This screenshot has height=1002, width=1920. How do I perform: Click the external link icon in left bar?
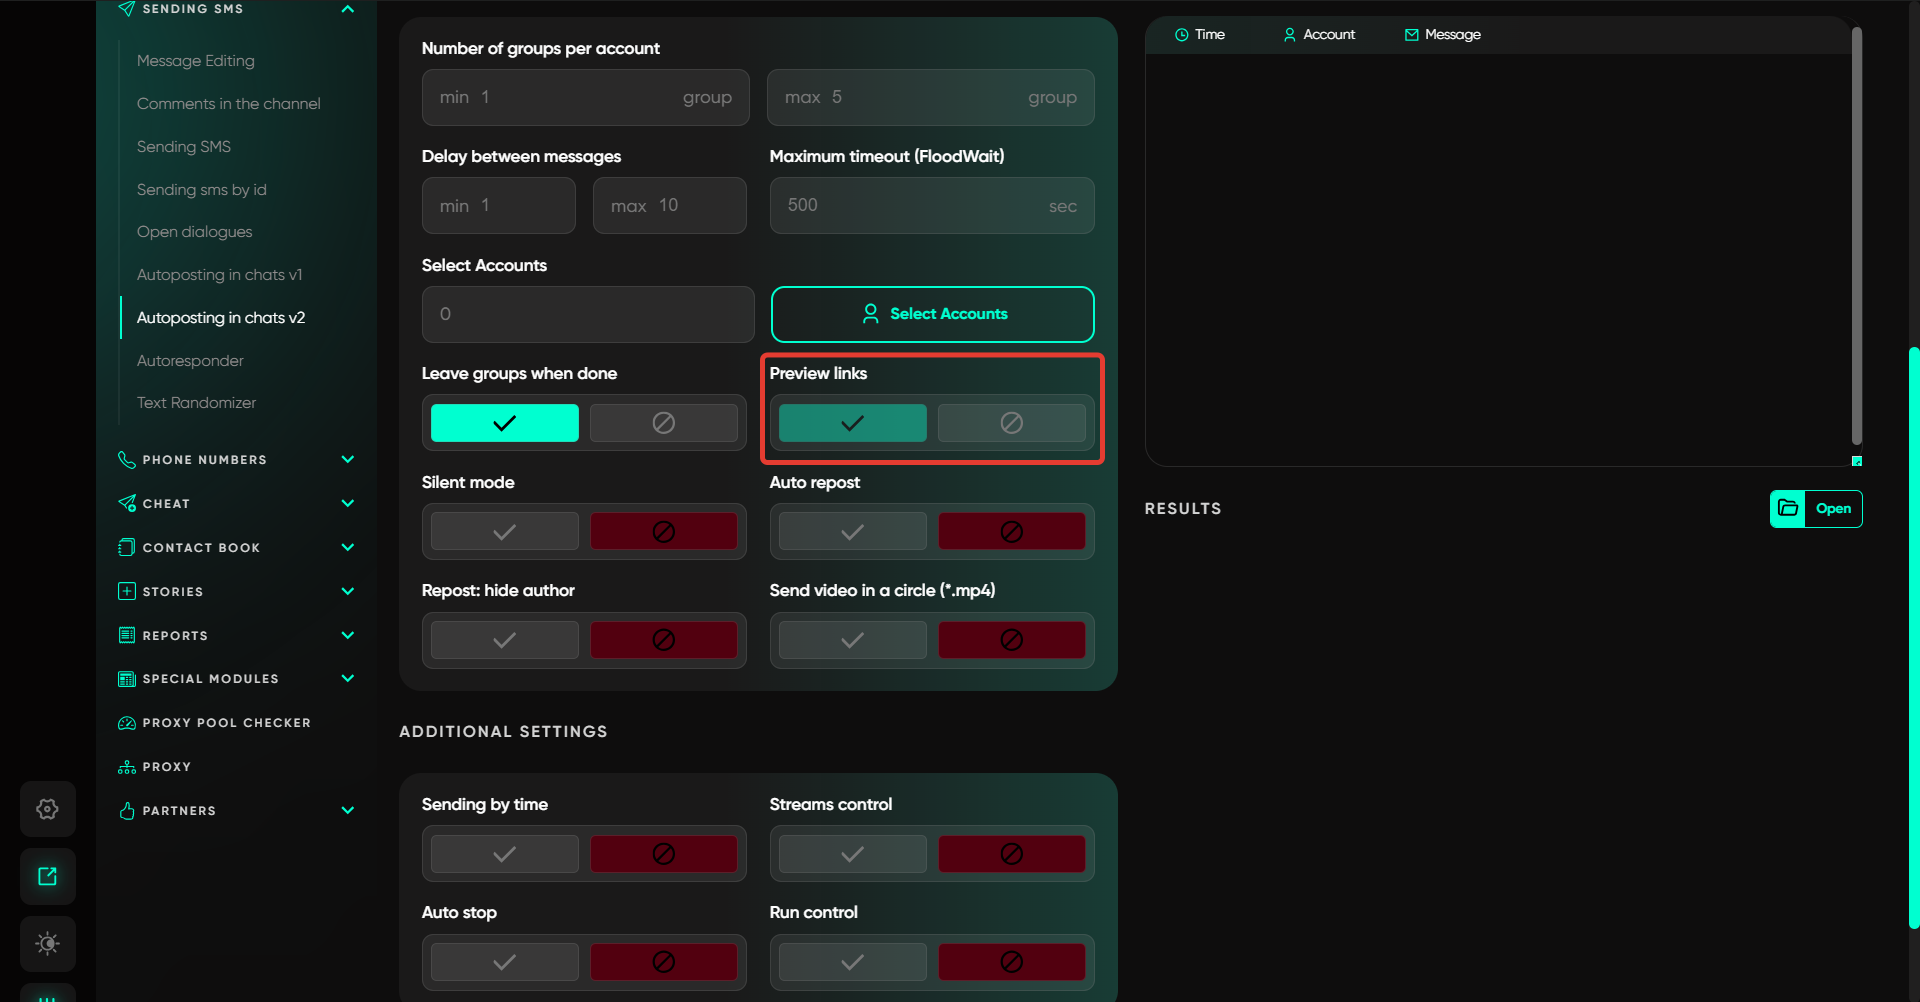pyautogui.click(x=47, y=876)
